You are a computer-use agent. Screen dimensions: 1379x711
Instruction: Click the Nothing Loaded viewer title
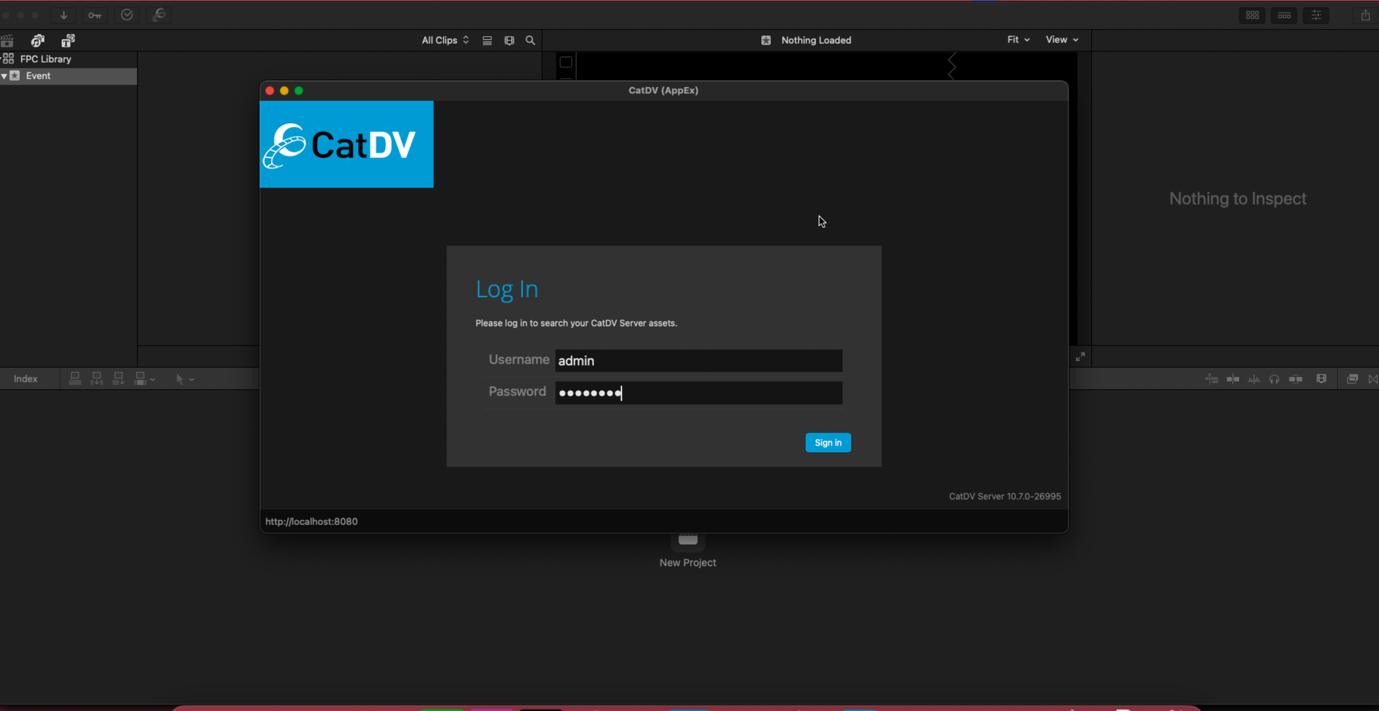[x=816, y=40]
